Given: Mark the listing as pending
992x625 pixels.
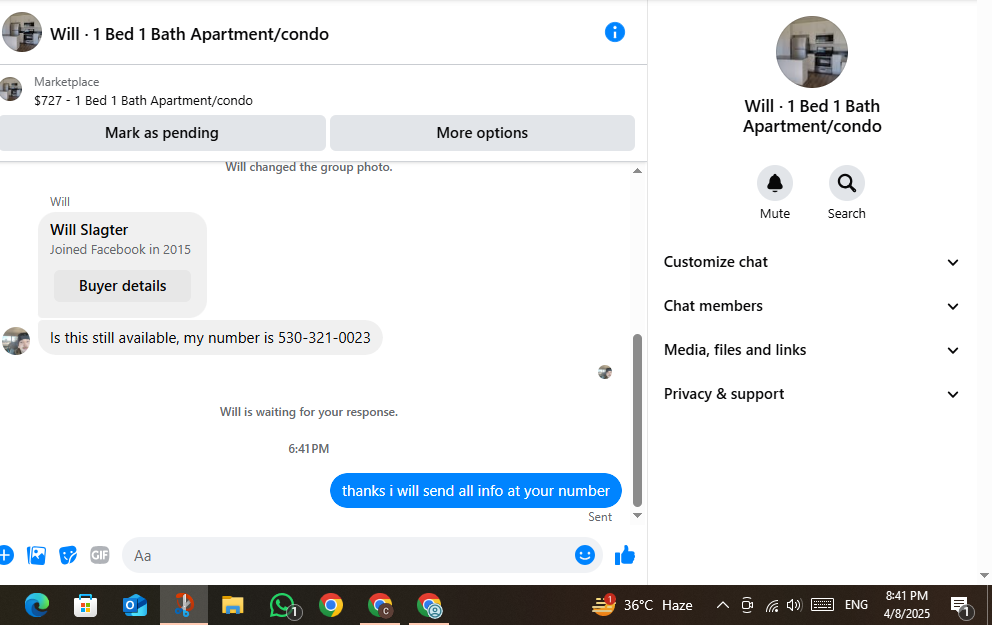Looking at the screenshot, I should tap(162, 133).
